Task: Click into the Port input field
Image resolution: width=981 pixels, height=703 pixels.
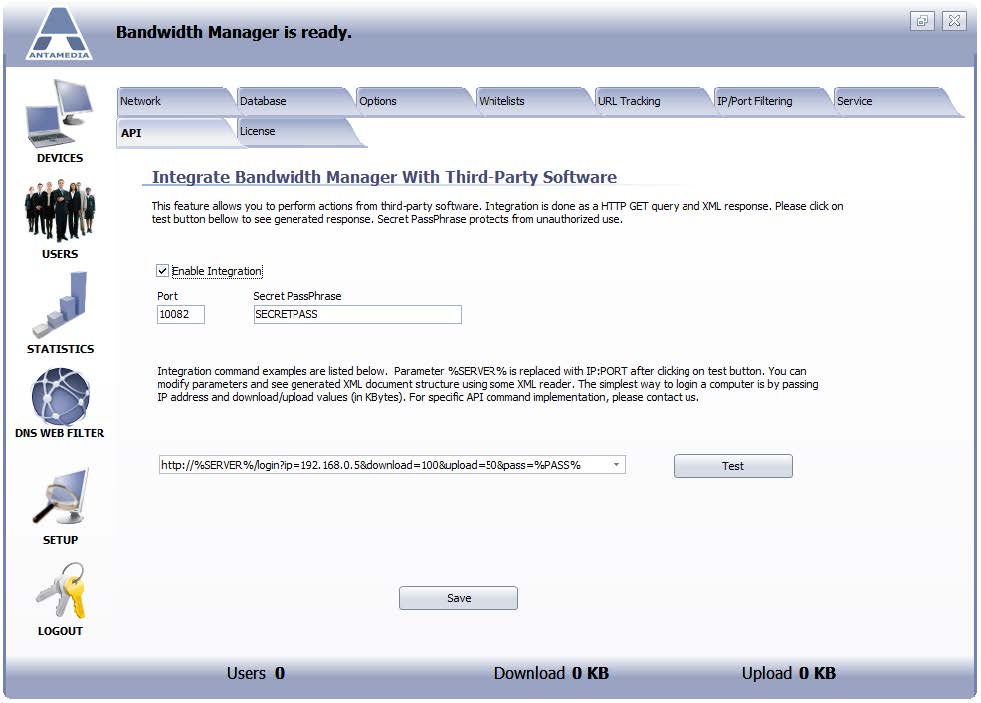Action: (180, 314)
